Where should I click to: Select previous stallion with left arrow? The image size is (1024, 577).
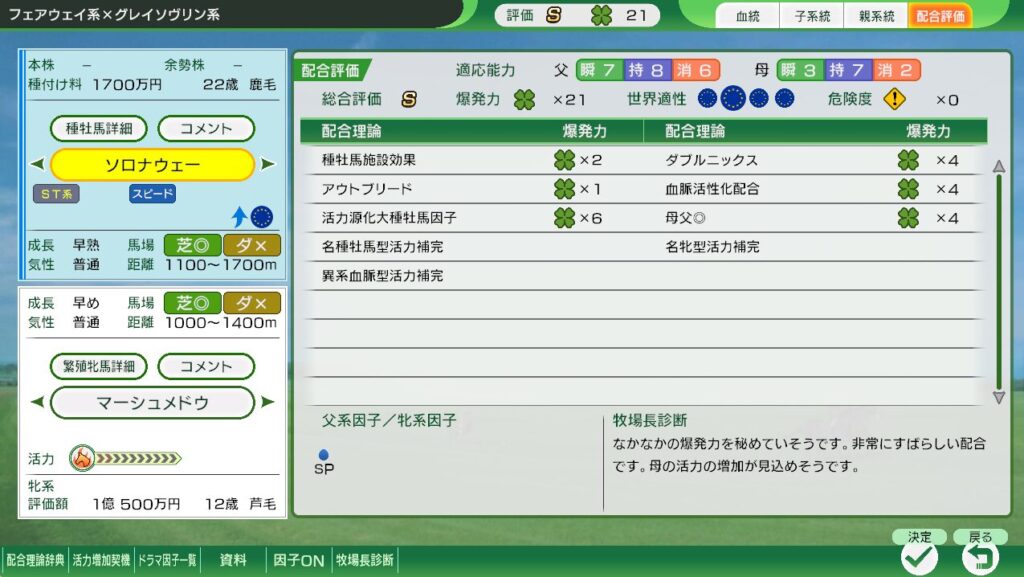(x=37, y=165)
